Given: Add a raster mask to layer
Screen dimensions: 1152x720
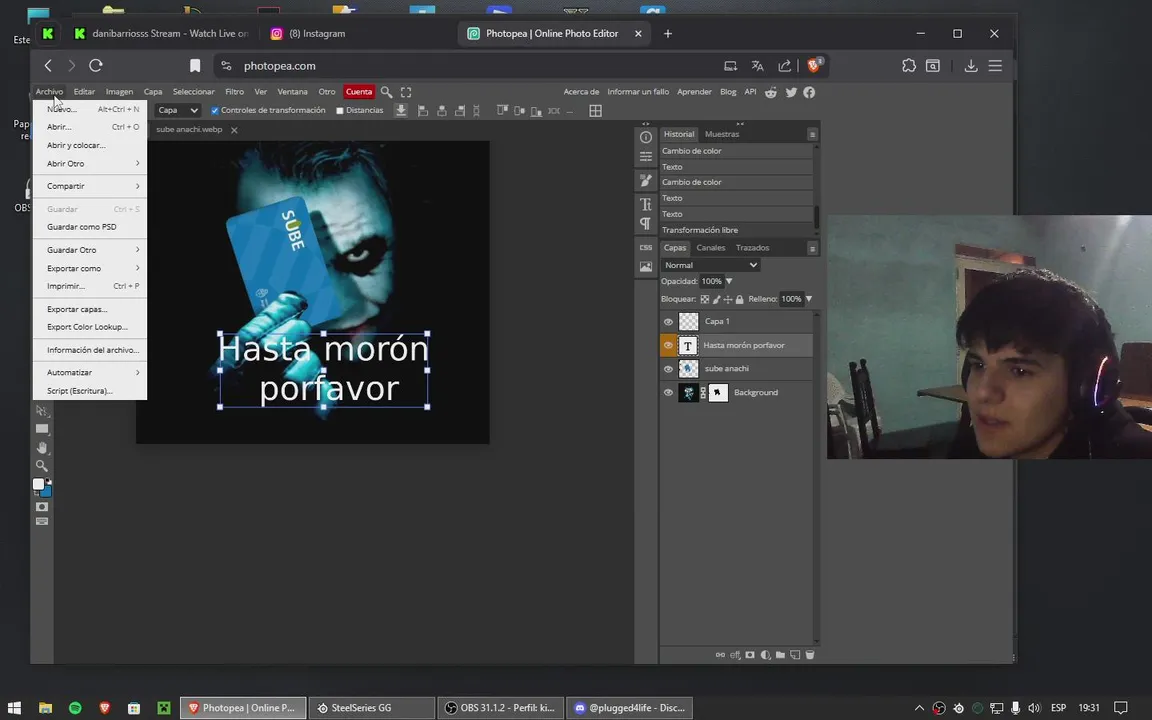Looking at the screenshot, I should coord(750,655).
